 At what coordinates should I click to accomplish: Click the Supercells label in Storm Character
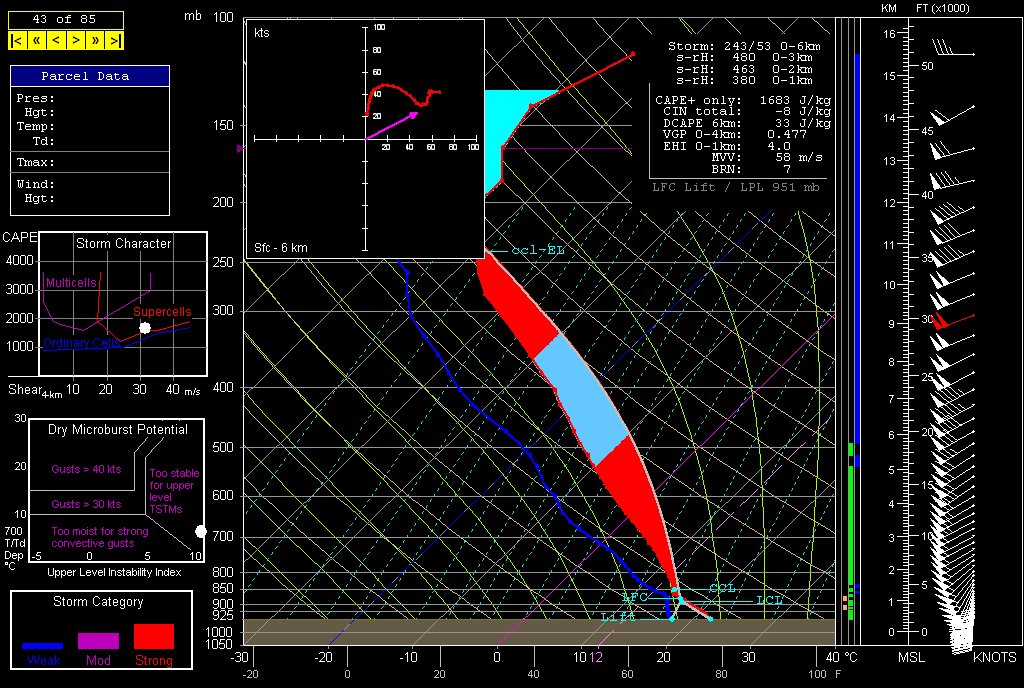(x=162, y=312)
